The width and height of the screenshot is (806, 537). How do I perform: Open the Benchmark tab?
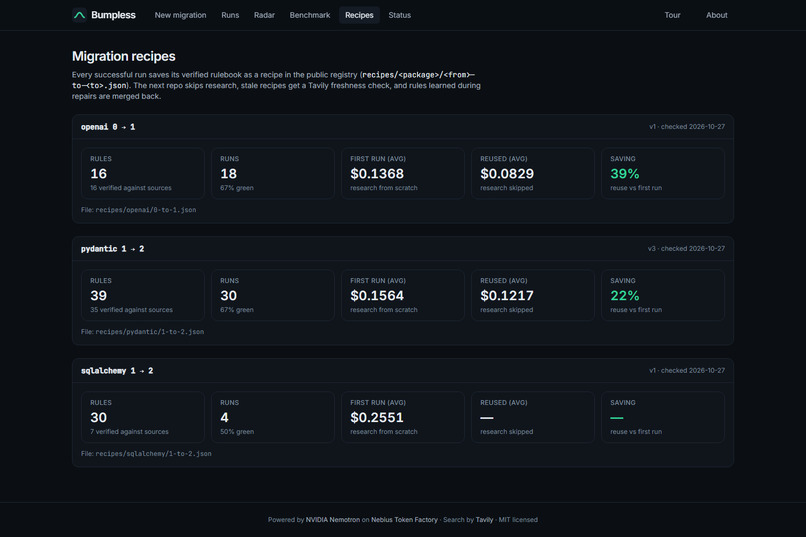(310, 15)
